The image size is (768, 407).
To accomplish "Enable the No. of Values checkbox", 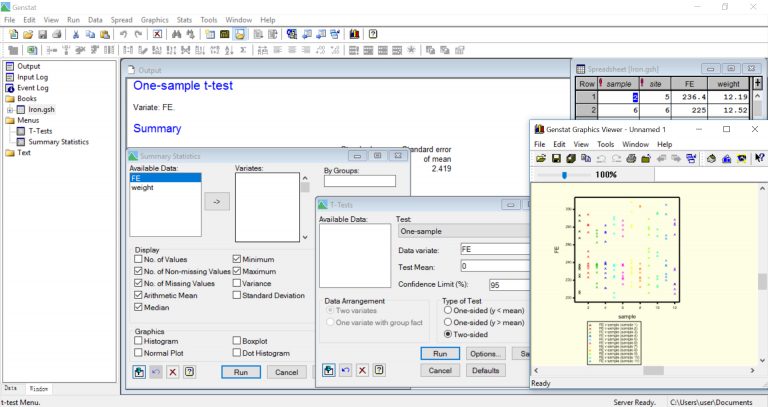I will [138, 259].
